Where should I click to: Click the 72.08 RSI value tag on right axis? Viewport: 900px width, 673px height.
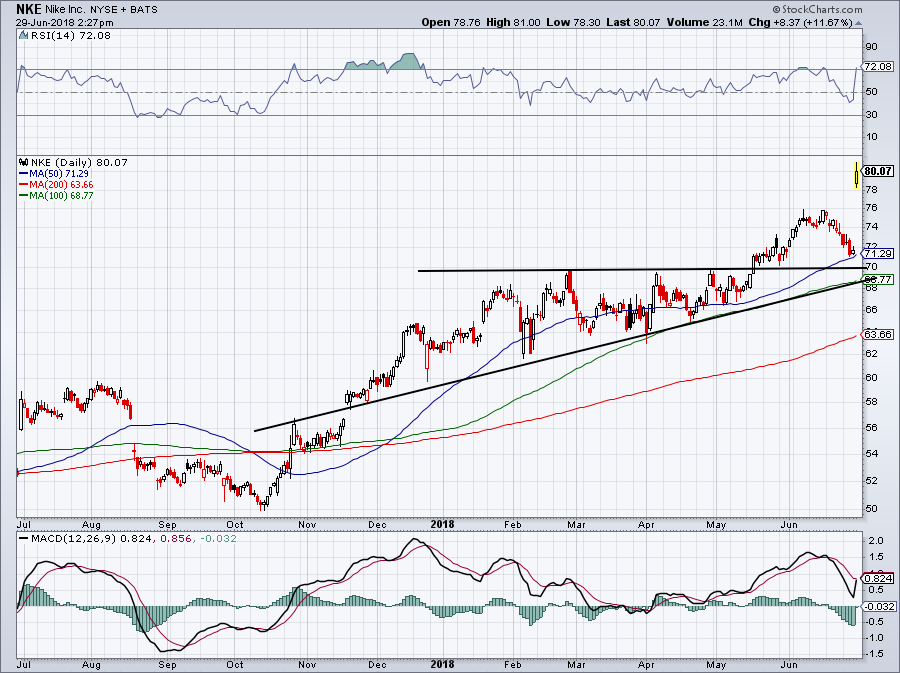(x=879, y=67)
